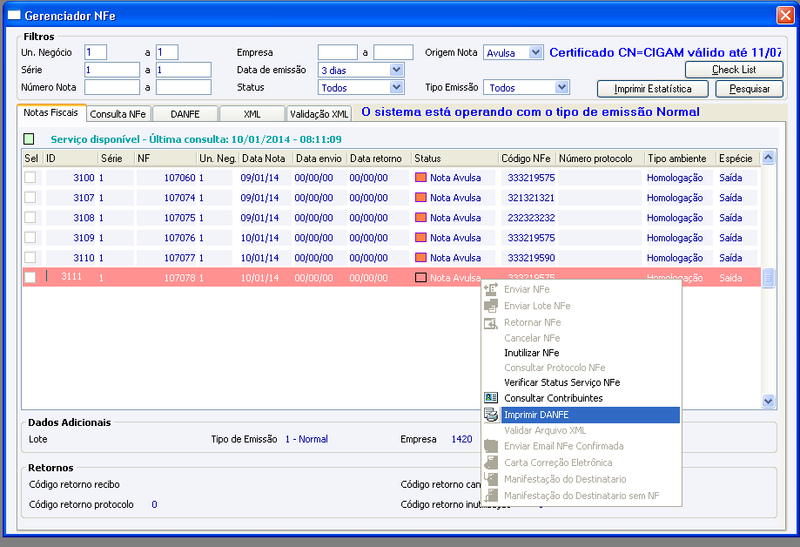Click the Consultar Contribuintes menu icon
The width and height of the screenshot is (800, 547).
pos(491,398)
